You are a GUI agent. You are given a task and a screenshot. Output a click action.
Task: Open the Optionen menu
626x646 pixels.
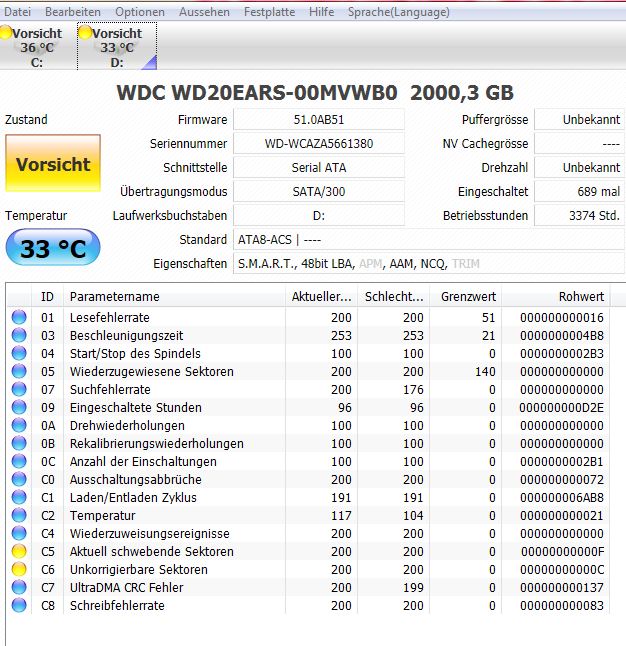tap(140, 12)
